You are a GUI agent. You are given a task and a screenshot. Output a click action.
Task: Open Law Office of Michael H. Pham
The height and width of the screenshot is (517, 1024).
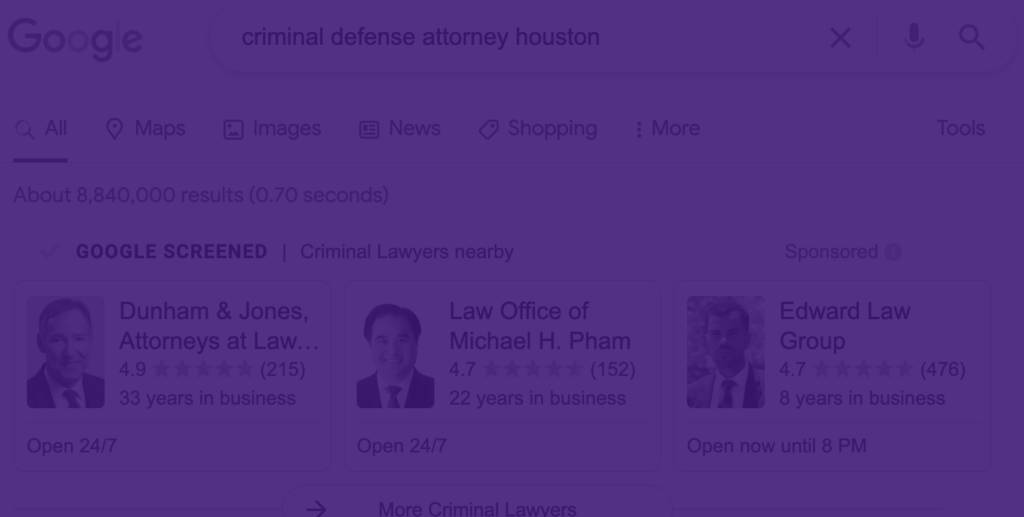pos(540,326)
